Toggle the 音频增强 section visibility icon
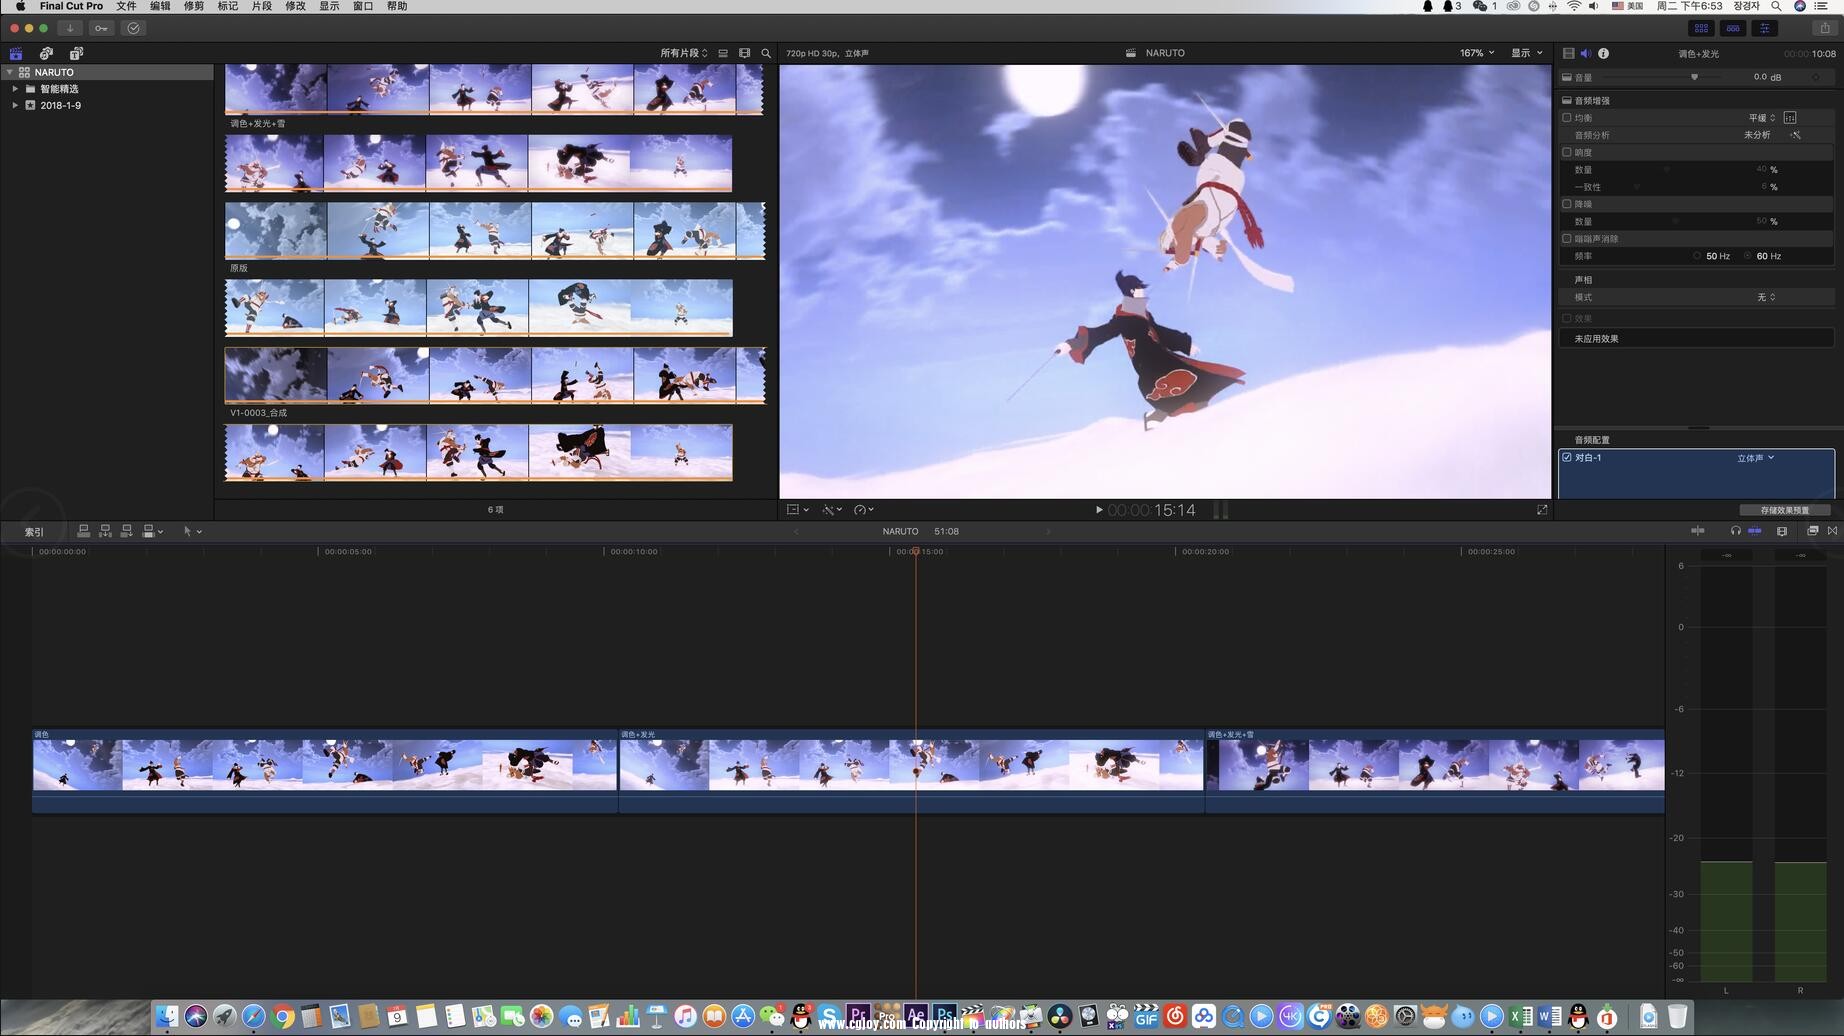Screen dimensions: 1844x1036 [x=1567, y=100]
